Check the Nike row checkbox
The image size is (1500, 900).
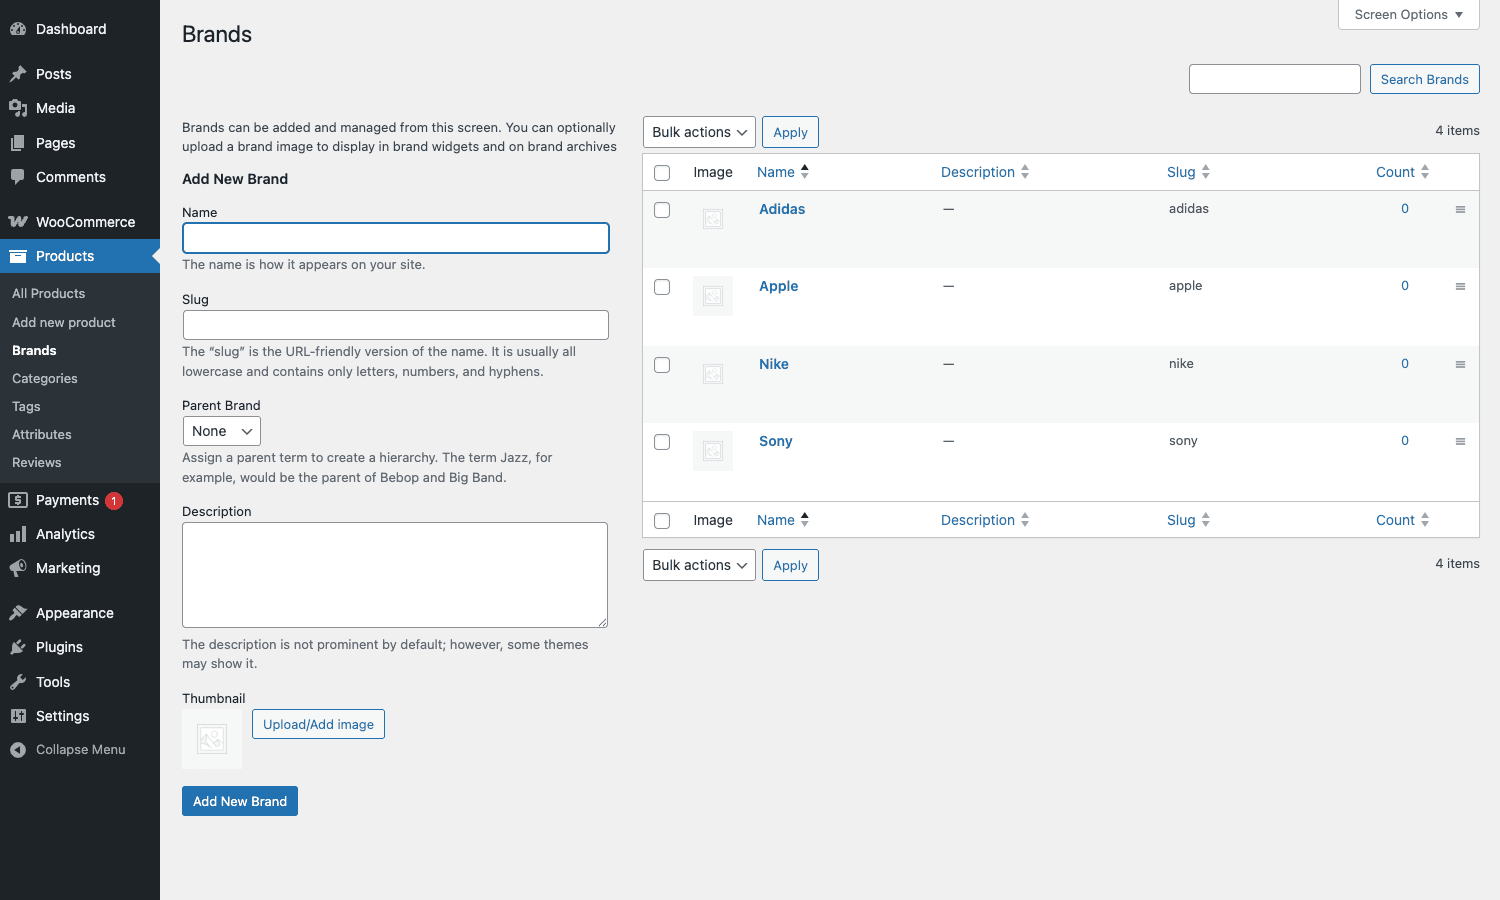pos(662,365)
